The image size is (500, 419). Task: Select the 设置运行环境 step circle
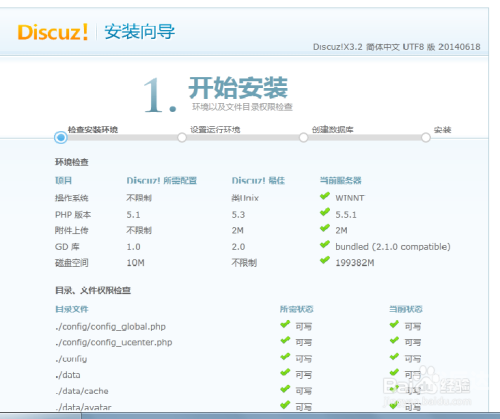(182, 137)
